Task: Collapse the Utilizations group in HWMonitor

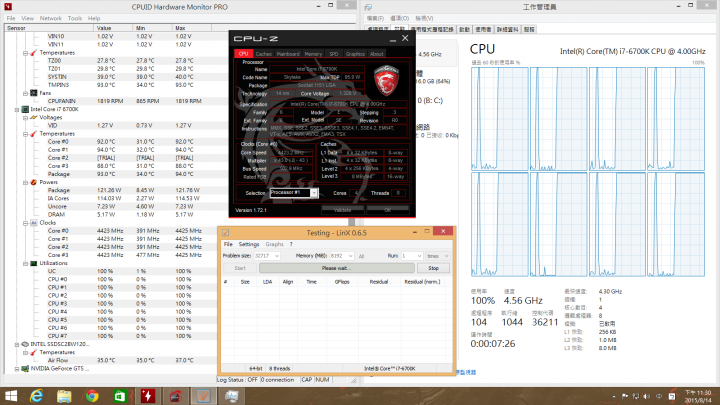Action: [x=25, y=263]
